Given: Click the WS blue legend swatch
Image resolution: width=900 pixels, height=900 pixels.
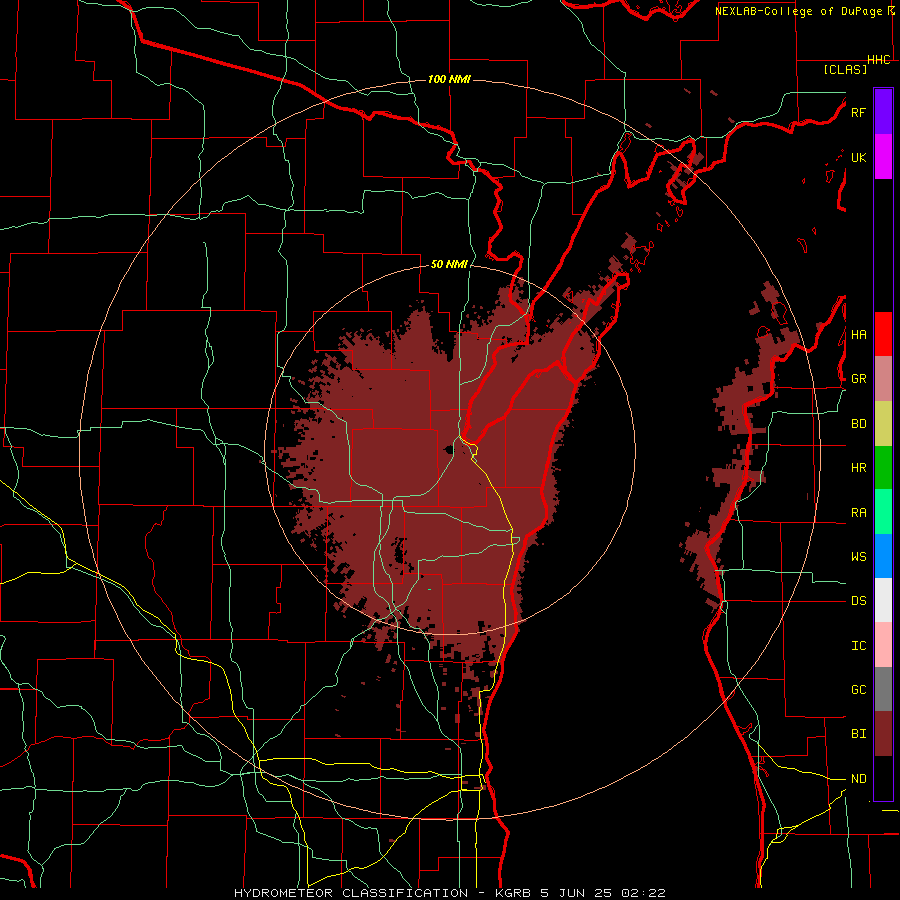Looking at the screenshot, I should click(x=883, y=556).
